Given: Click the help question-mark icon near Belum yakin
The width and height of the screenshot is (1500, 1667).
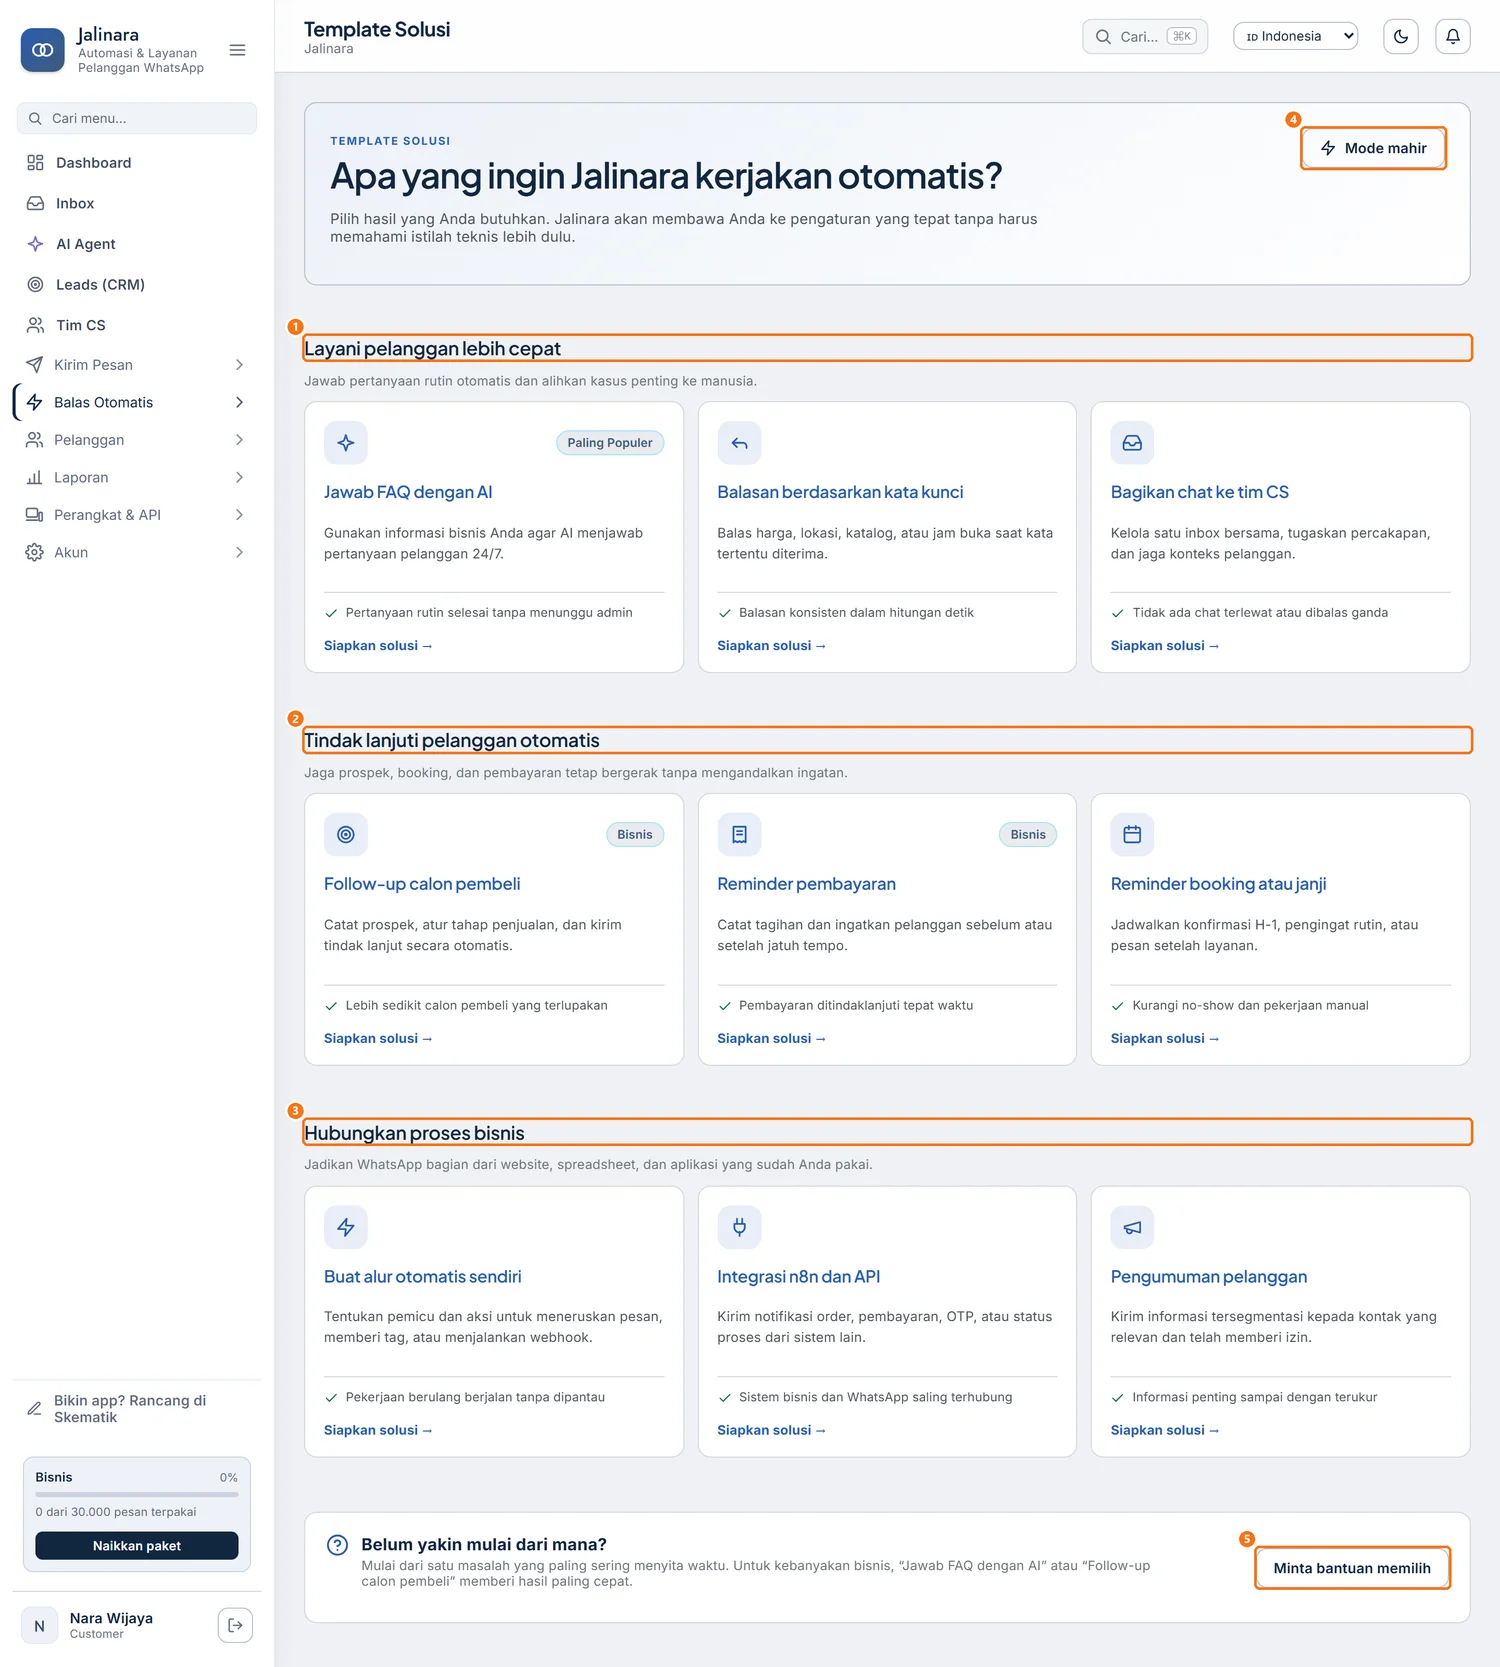Looking at the screenshot, I should (x=338, y=1545).
